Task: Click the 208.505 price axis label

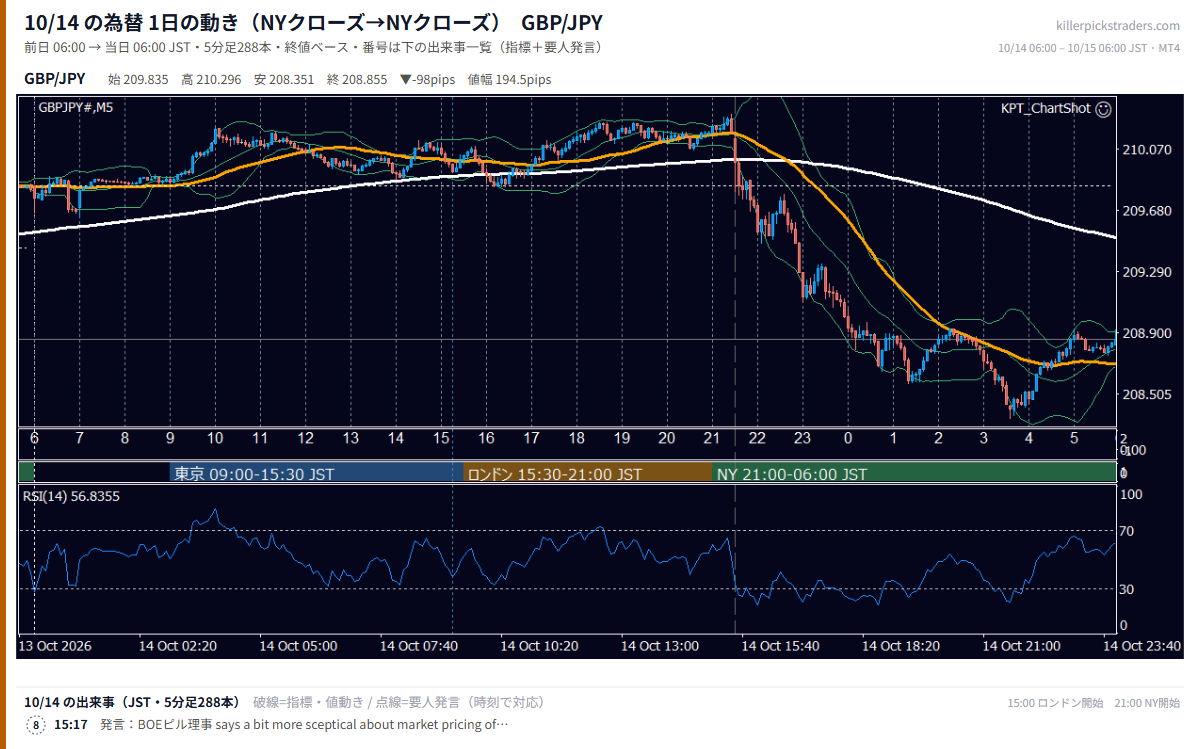Action: point(1147,395)
